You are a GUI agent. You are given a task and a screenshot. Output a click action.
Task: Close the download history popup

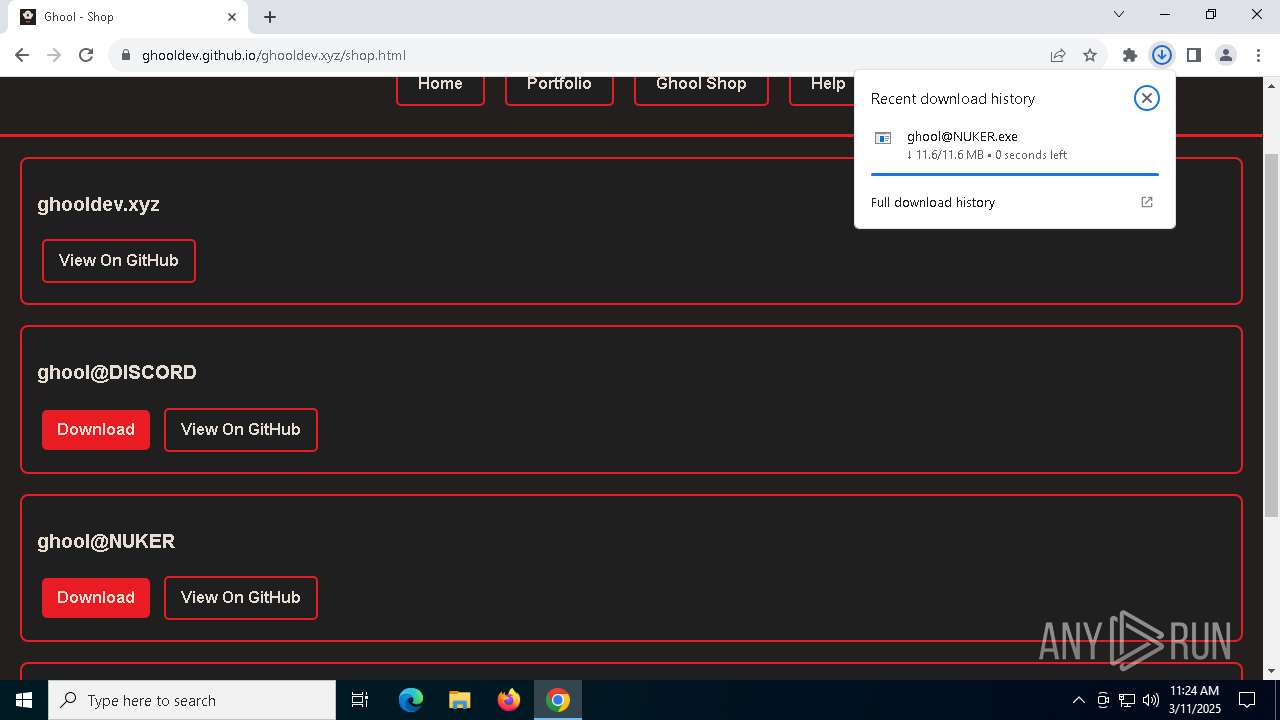(x=1147, y=98)
